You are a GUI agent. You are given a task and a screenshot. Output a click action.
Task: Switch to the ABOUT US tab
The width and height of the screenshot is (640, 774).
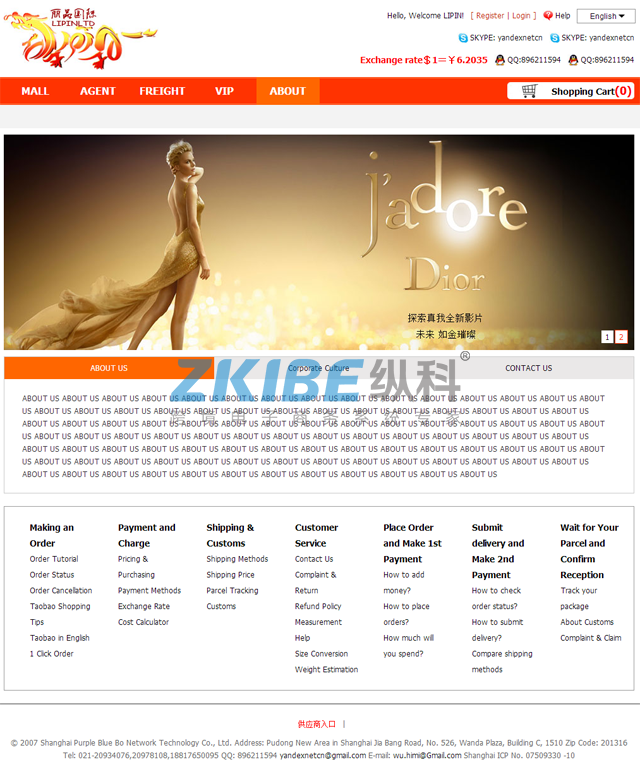pos(109,368)
